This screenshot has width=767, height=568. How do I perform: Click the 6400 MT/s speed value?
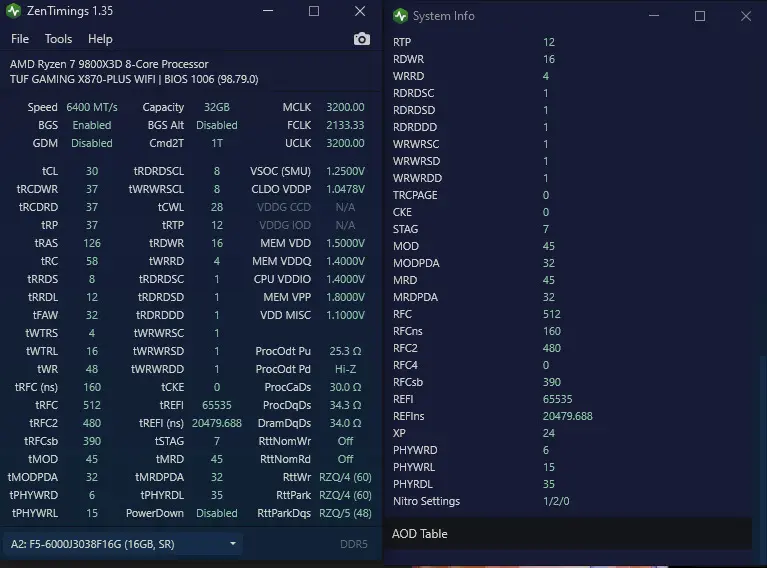point(92,107)
